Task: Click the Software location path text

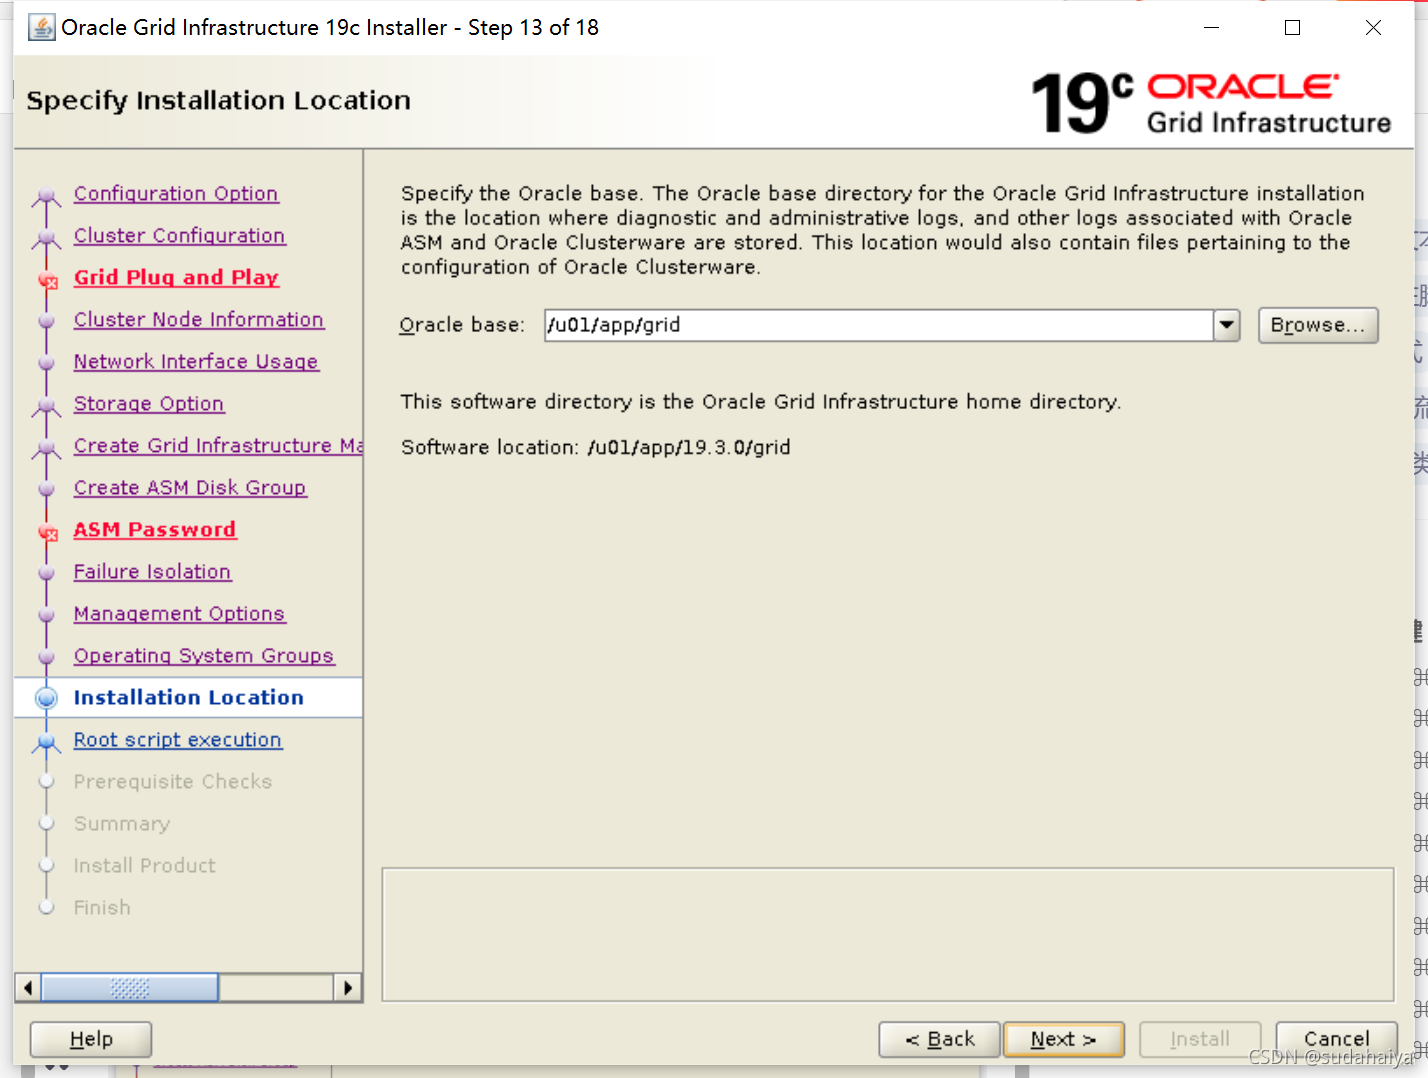Action: pos(689,447)
